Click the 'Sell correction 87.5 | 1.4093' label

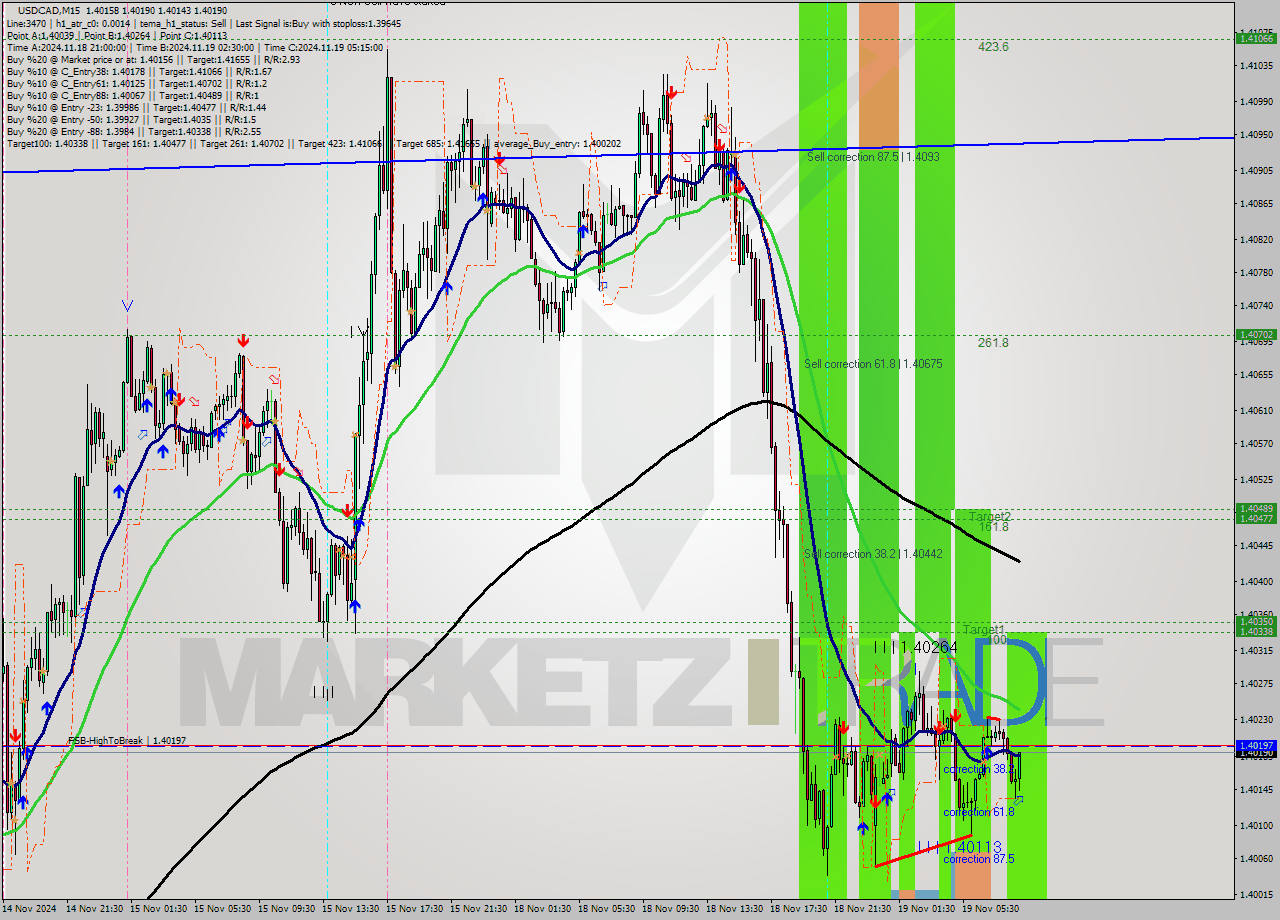[873, 157]
